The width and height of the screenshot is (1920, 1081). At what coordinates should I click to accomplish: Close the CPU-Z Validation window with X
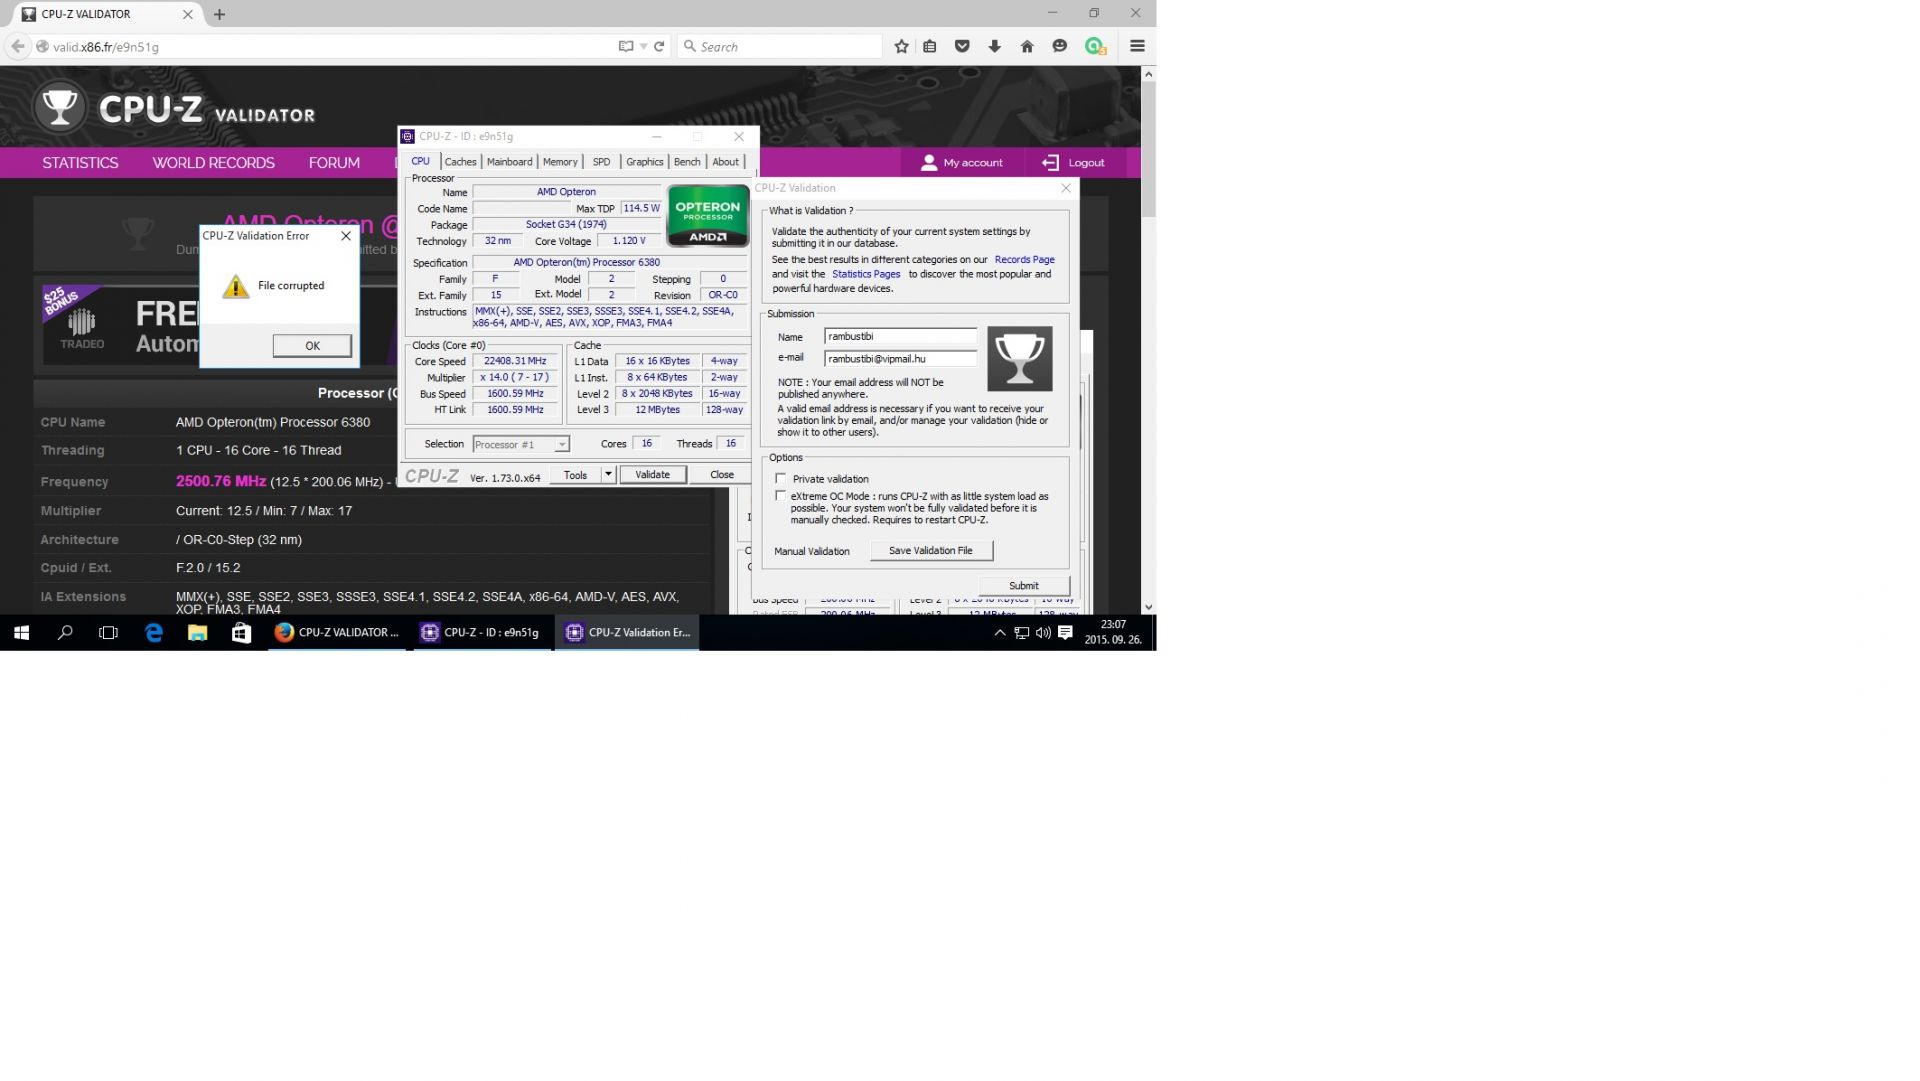(x=1066, y=188)
